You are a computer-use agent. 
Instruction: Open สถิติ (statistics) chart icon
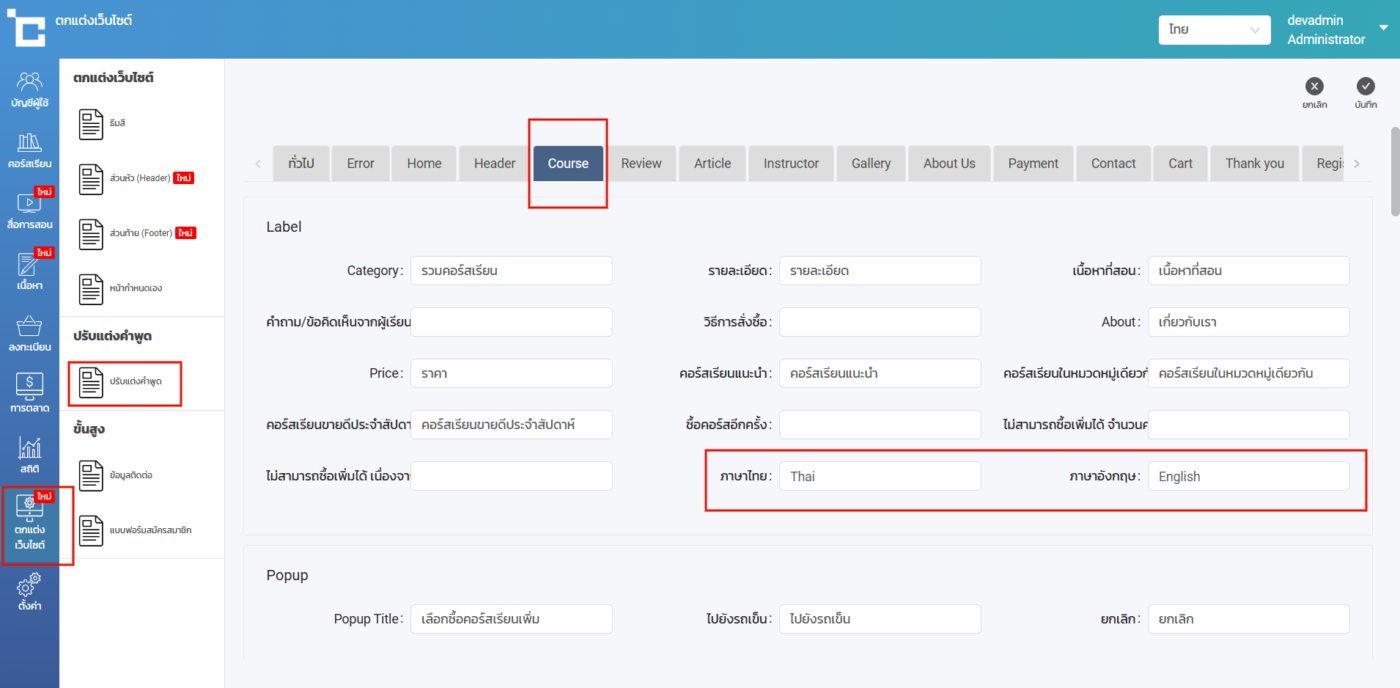[x=29, y=455]
